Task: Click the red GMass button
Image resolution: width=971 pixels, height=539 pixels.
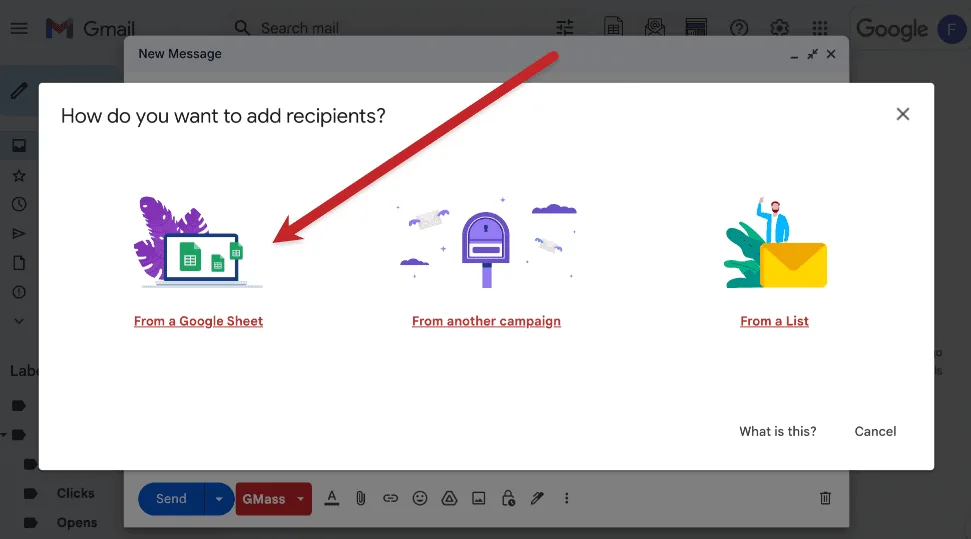Action: 264,498
